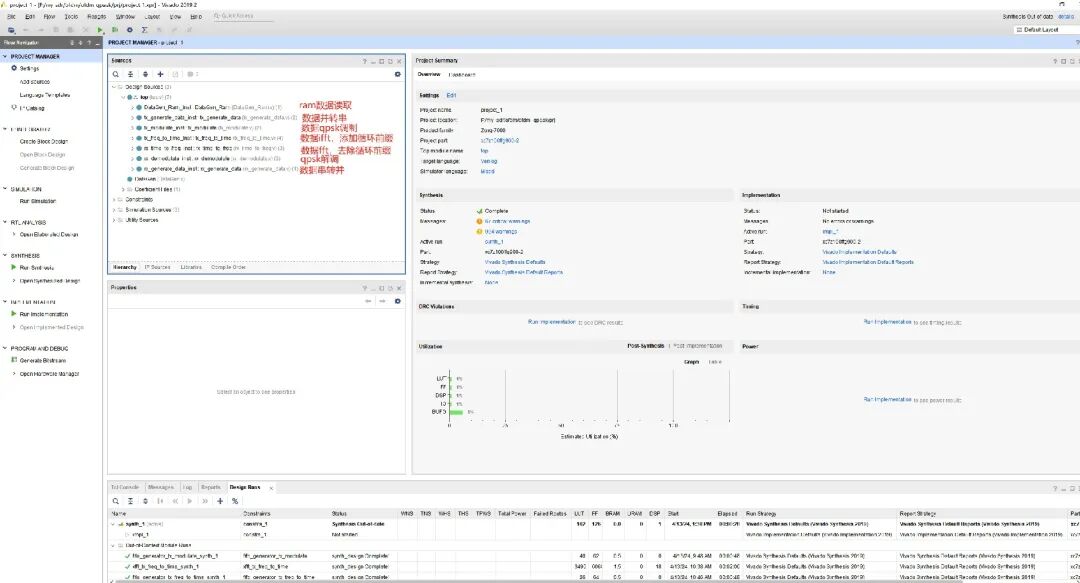Switch Utilization view to Table
Viewport: 1080px width, 583px height.
pos(716,362)
